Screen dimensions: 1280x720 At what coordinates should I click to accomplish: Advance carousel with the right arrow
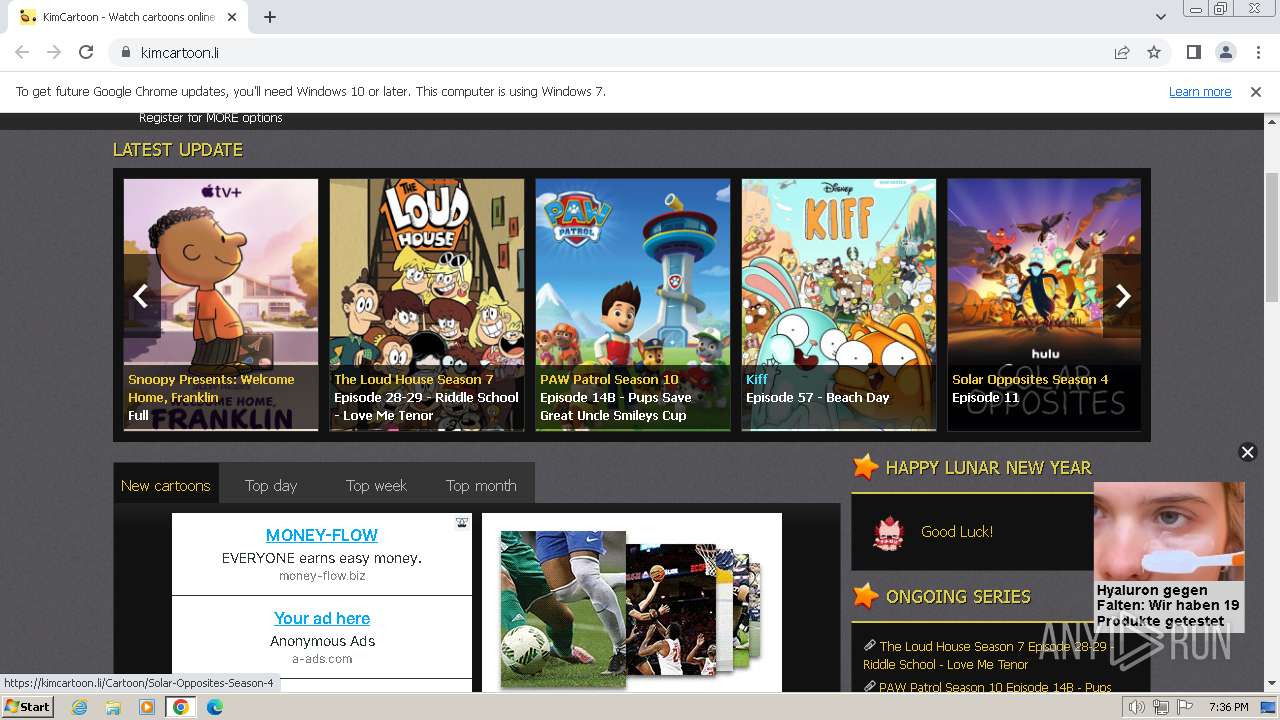point(1123,296)
